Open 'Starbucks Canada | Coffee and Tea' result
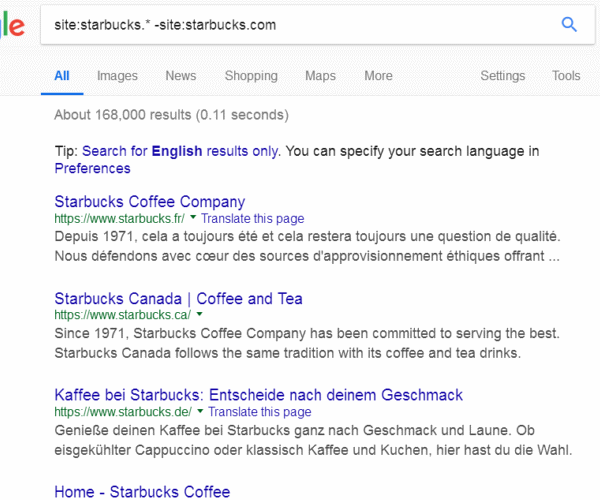The height and width of the screenshot is (500, 600). (x=178, y=299)
